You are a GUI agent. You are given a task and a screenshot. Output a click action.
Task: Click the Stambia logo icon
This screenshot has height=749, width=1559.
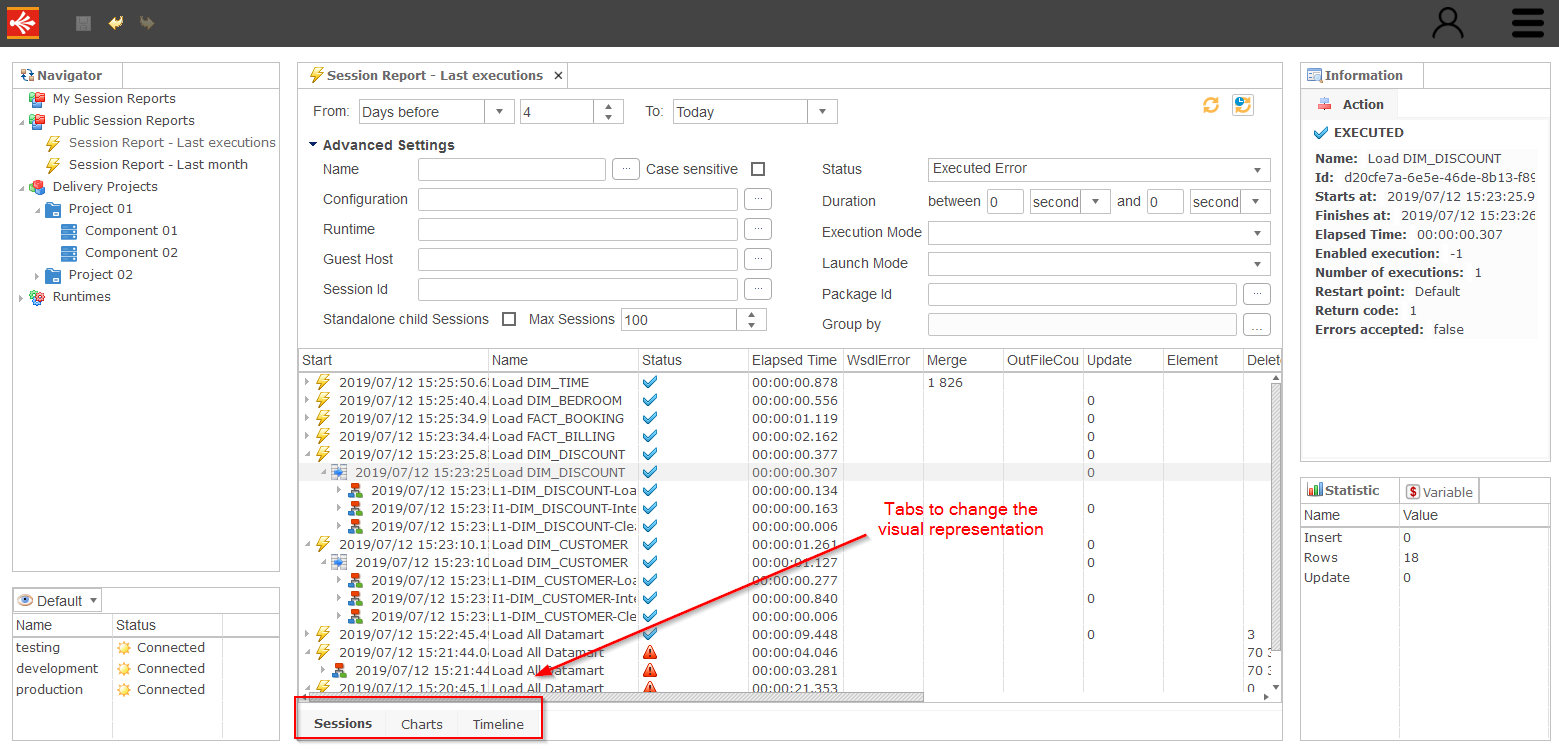(22, 22)
